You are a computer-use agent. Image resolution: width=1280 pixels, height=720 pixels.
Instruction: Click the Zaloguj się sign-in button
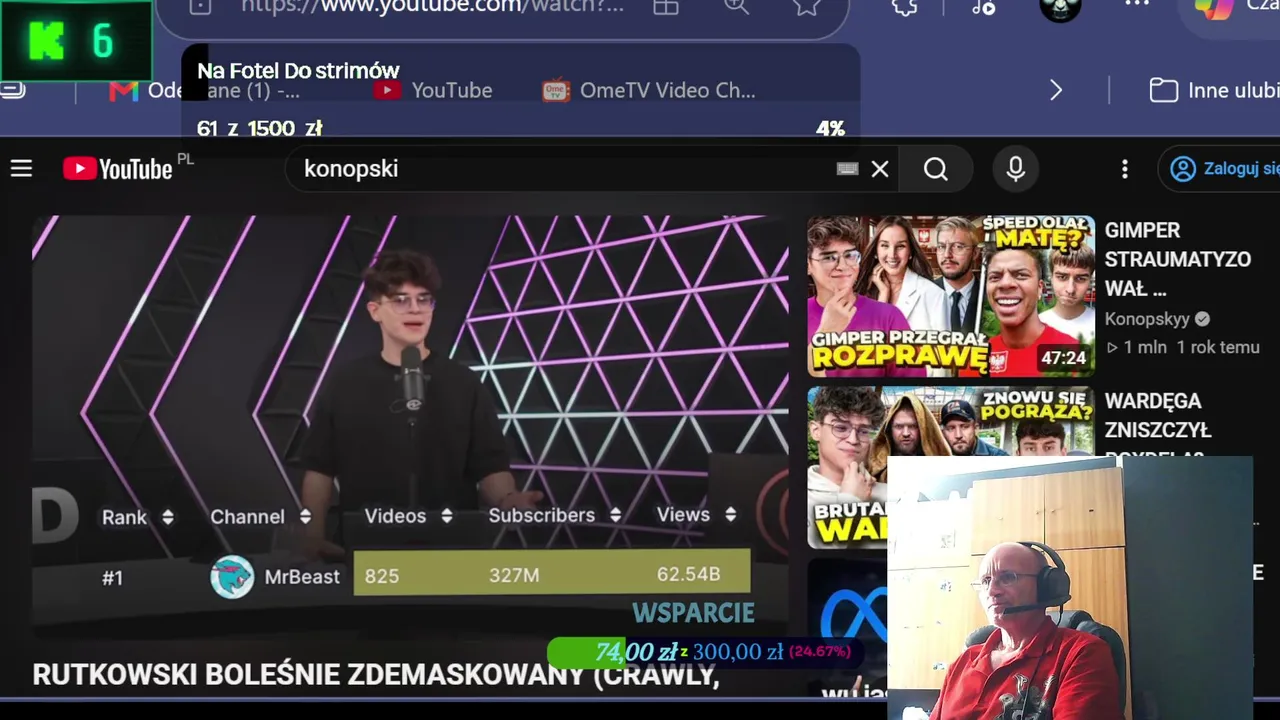tap(1222, 169)
